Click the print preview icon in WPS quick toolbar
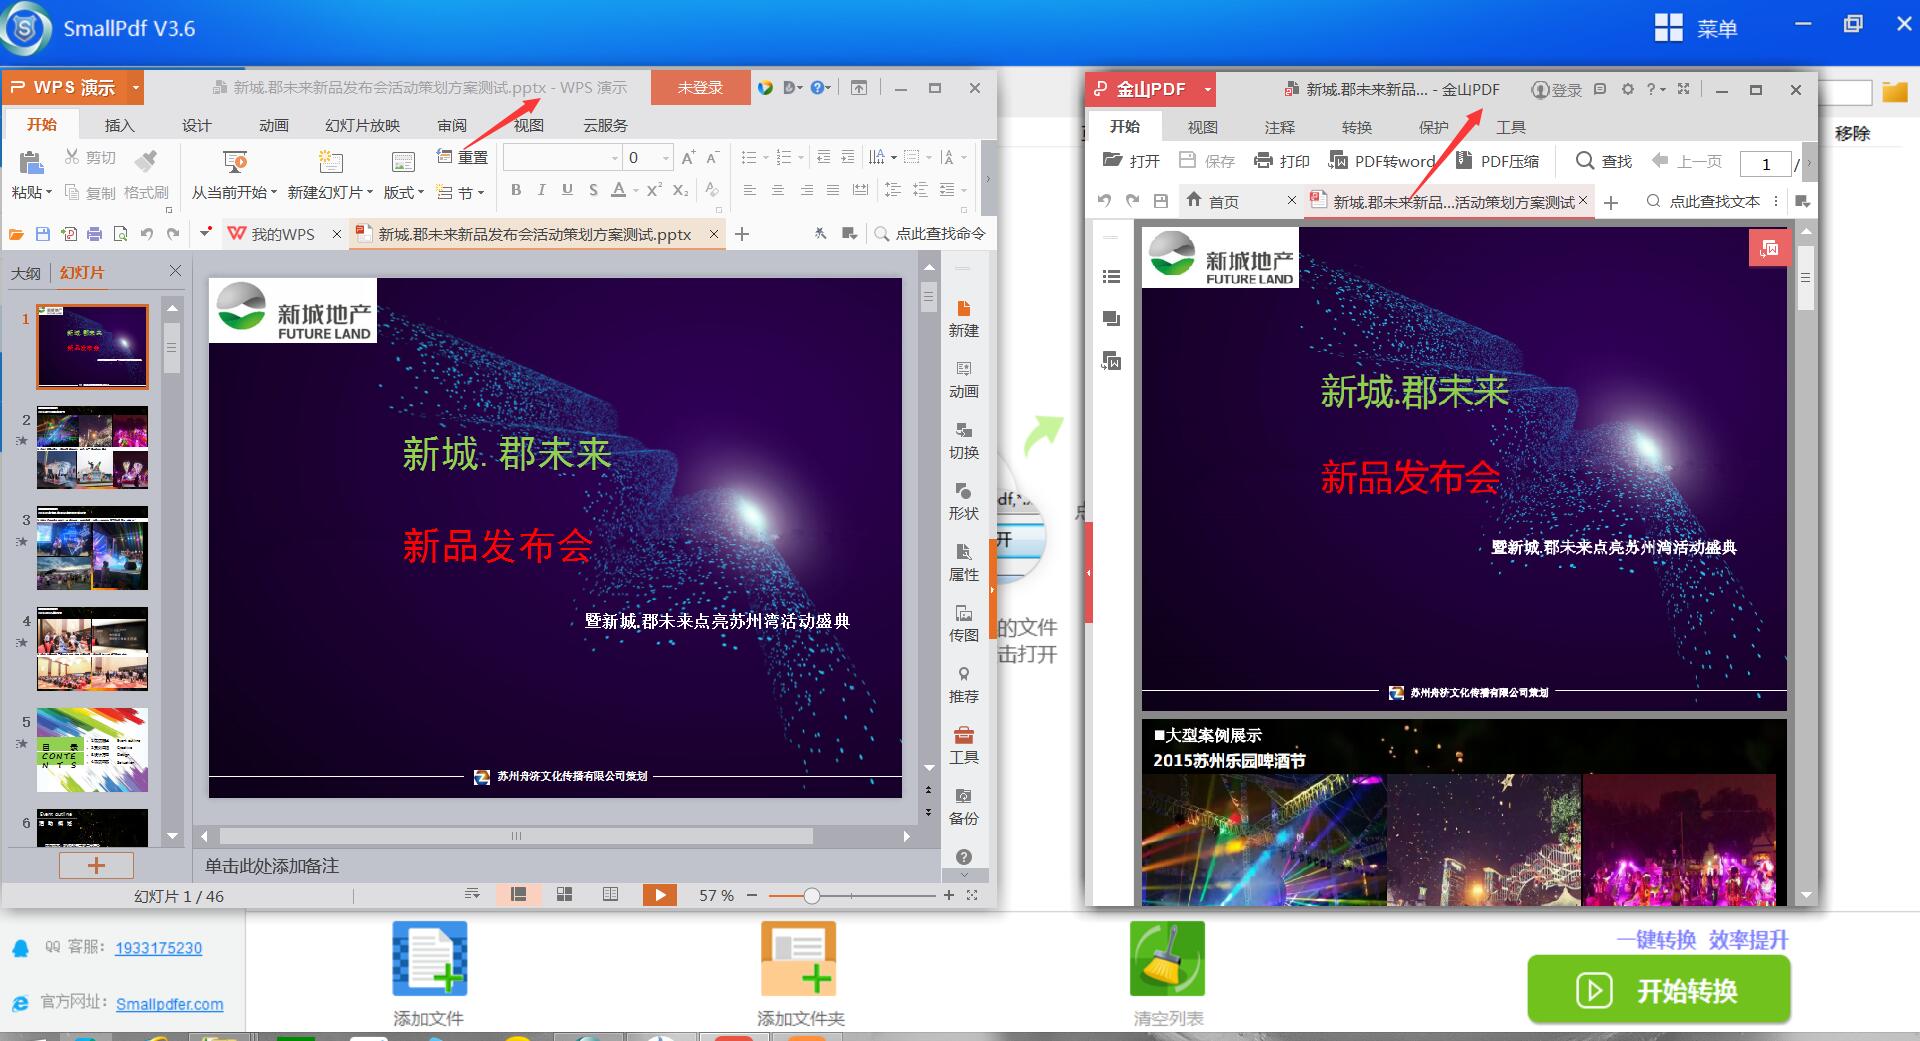Screen dimensions: 1920x1041 coord(120,234)
